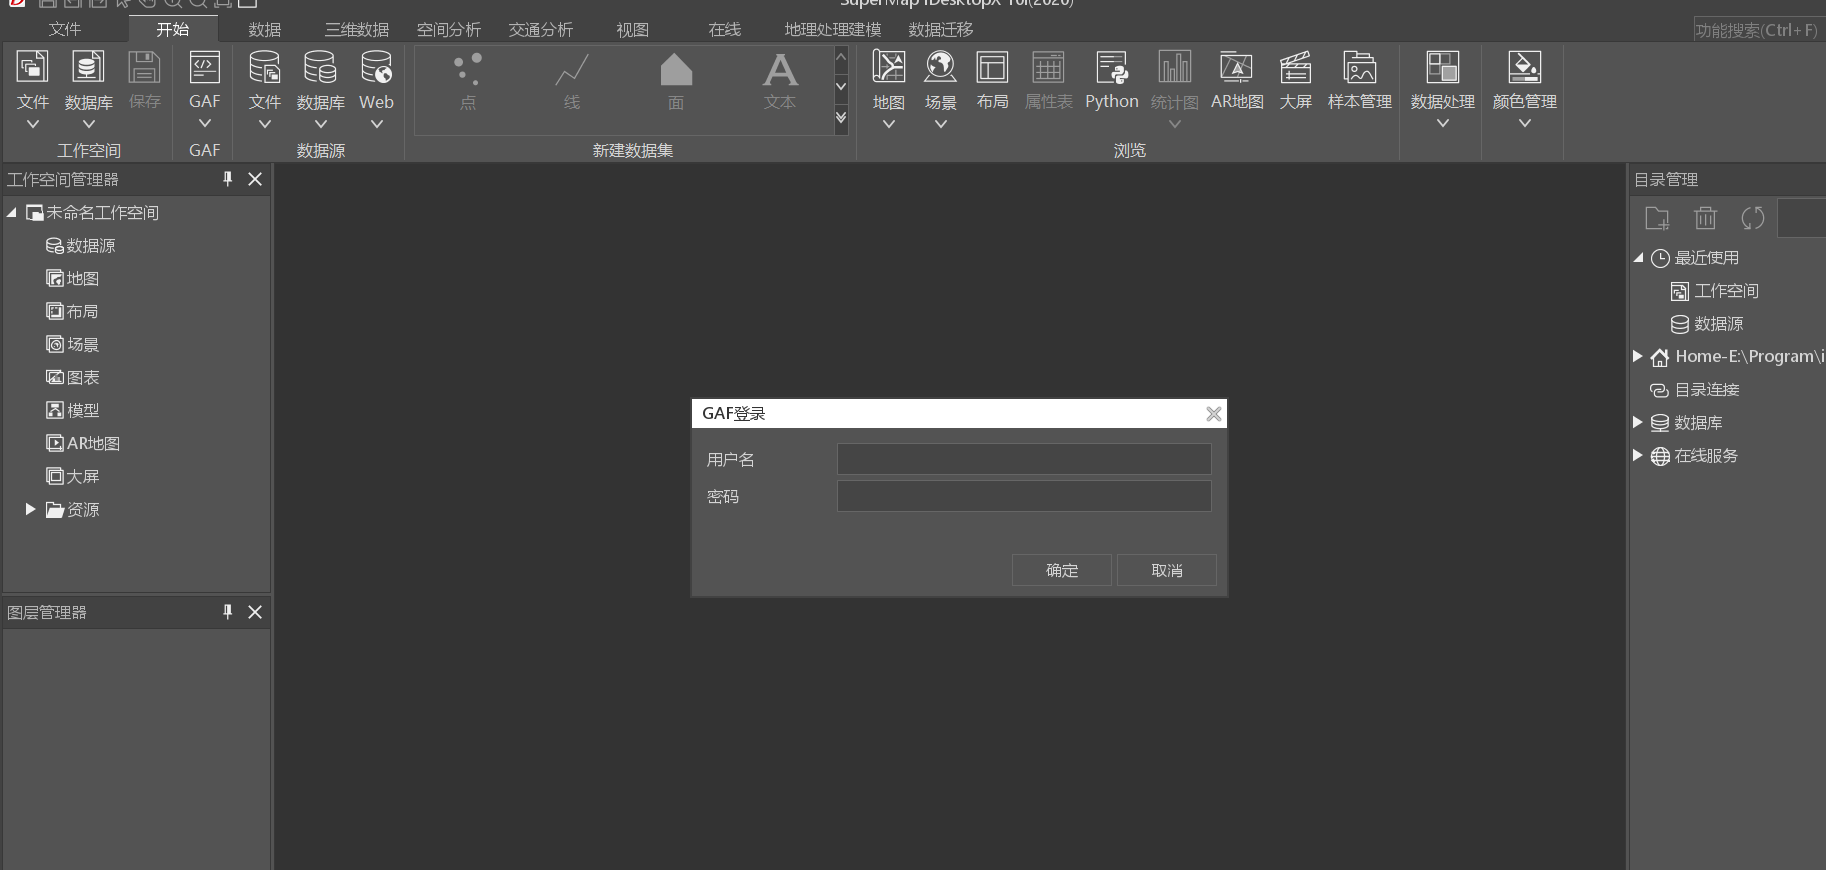Expand the 在线服务 node

[1638, 455]
